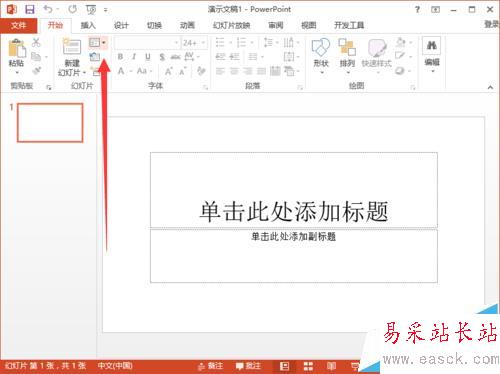Open the File (文件) tab
500x374 pixels.
pos(19,25)
